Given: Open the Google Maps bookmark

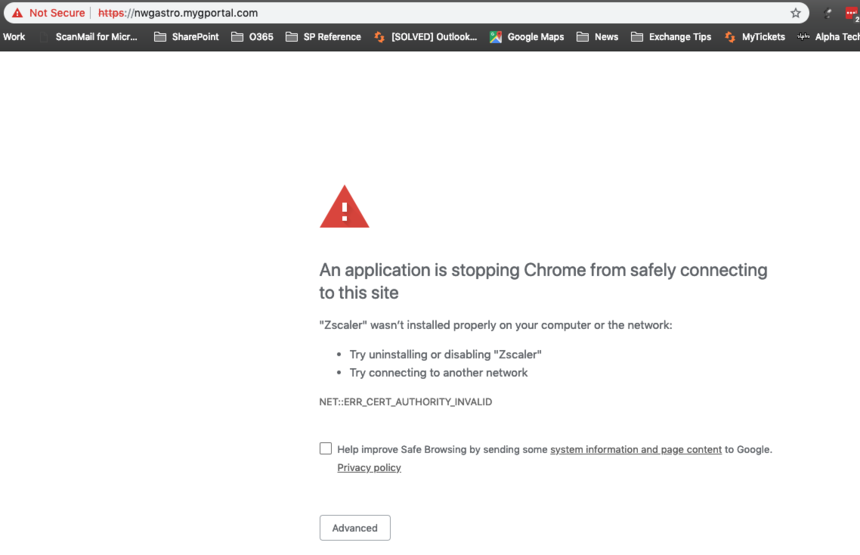Looking at the screenshot, I should (x=527, y=37).
